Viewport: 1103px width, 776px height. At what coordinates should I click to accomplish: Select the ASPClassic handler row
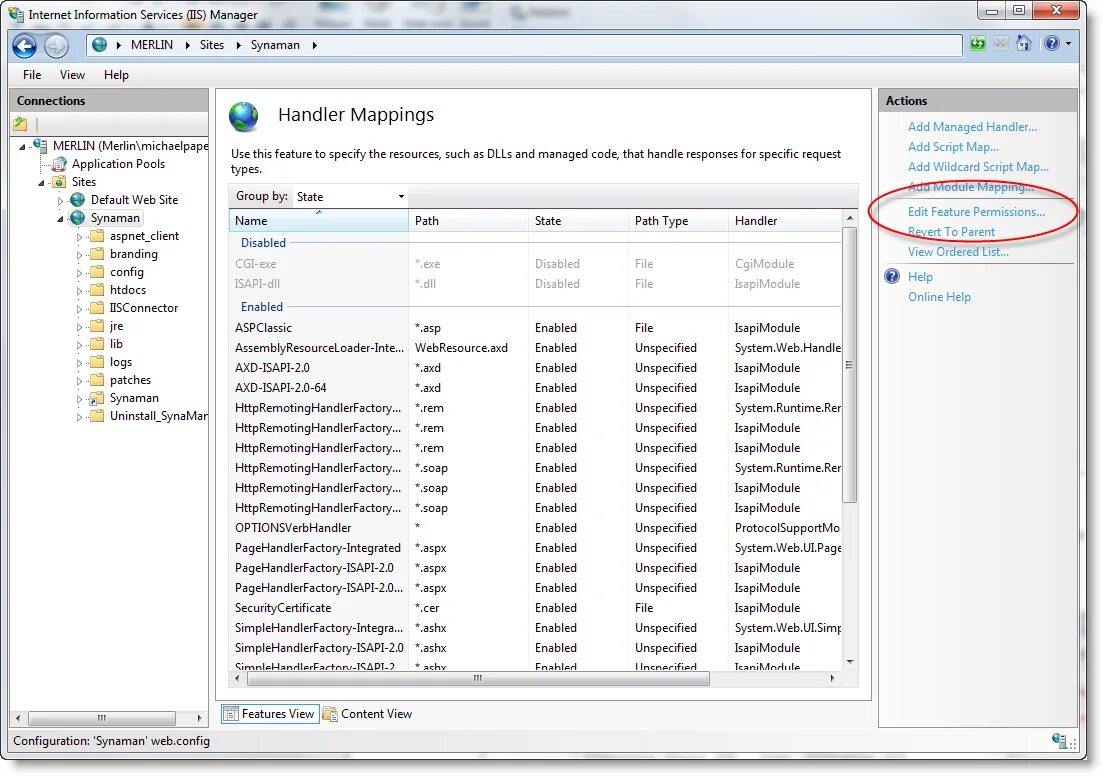(535, 328)
